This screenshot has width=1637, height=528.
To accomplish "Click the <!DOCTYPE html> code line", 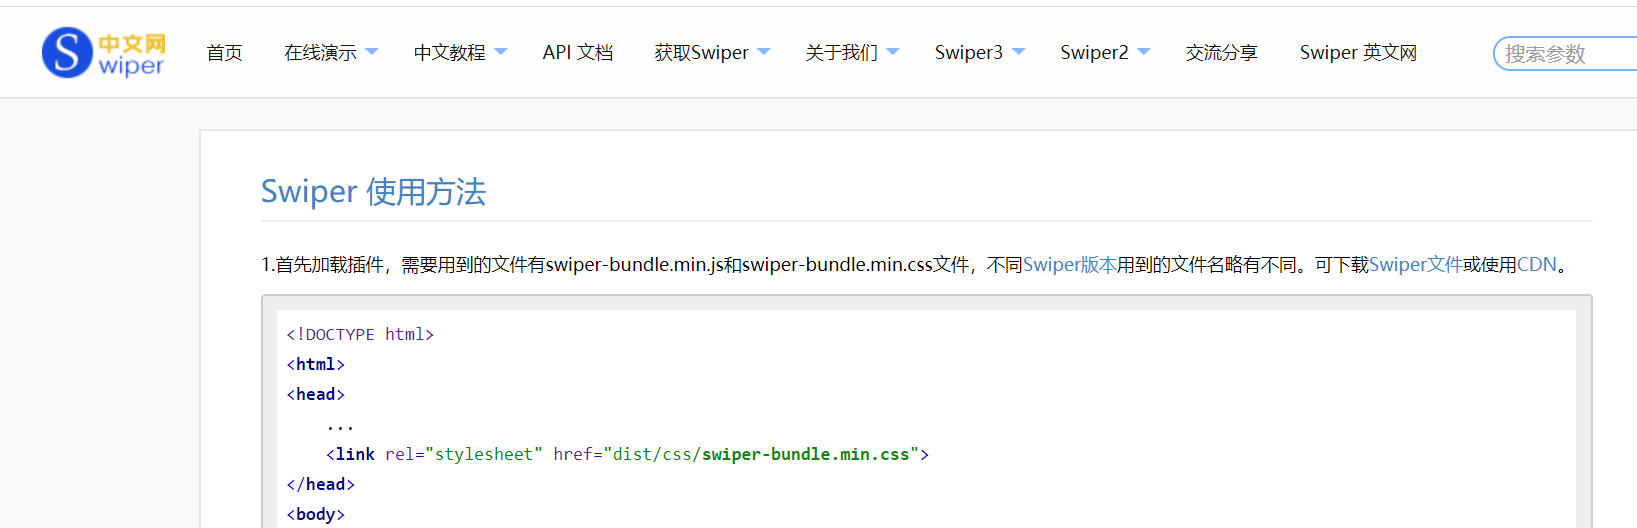I will [360, 334].
